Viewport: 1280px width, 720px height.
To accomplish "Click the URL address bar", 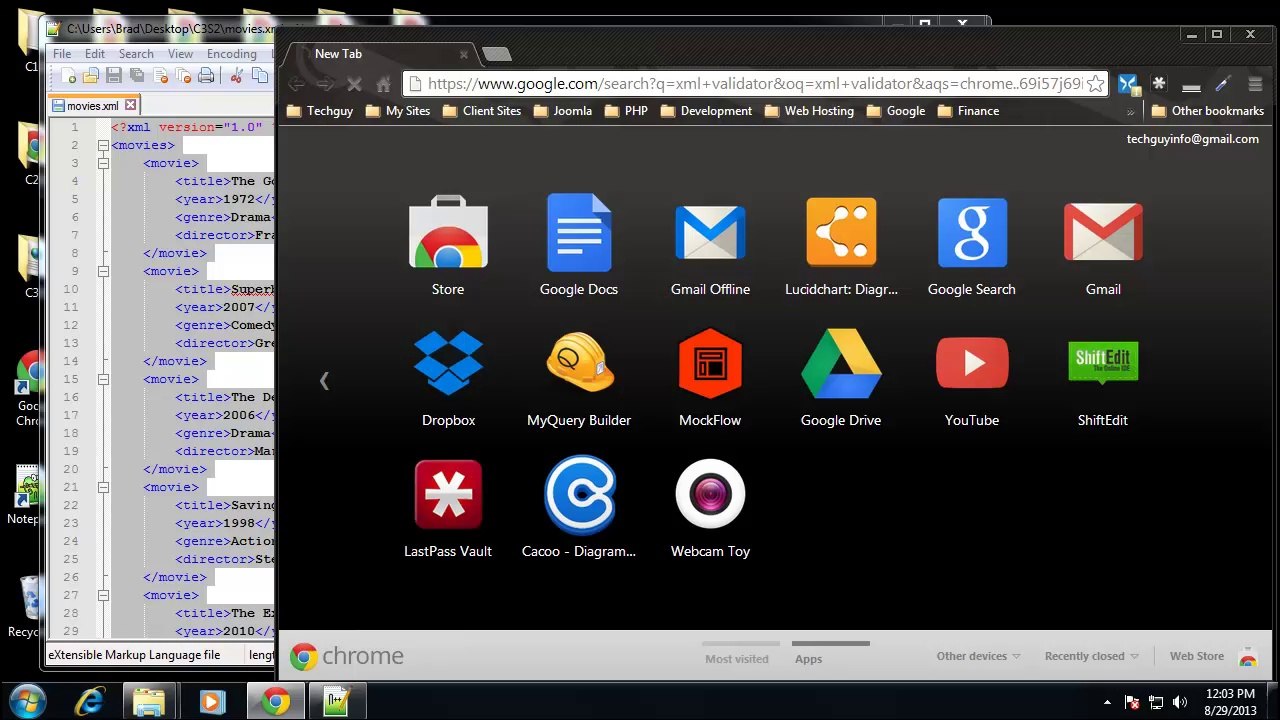I will pyautogui.click(x=754, y=84).
